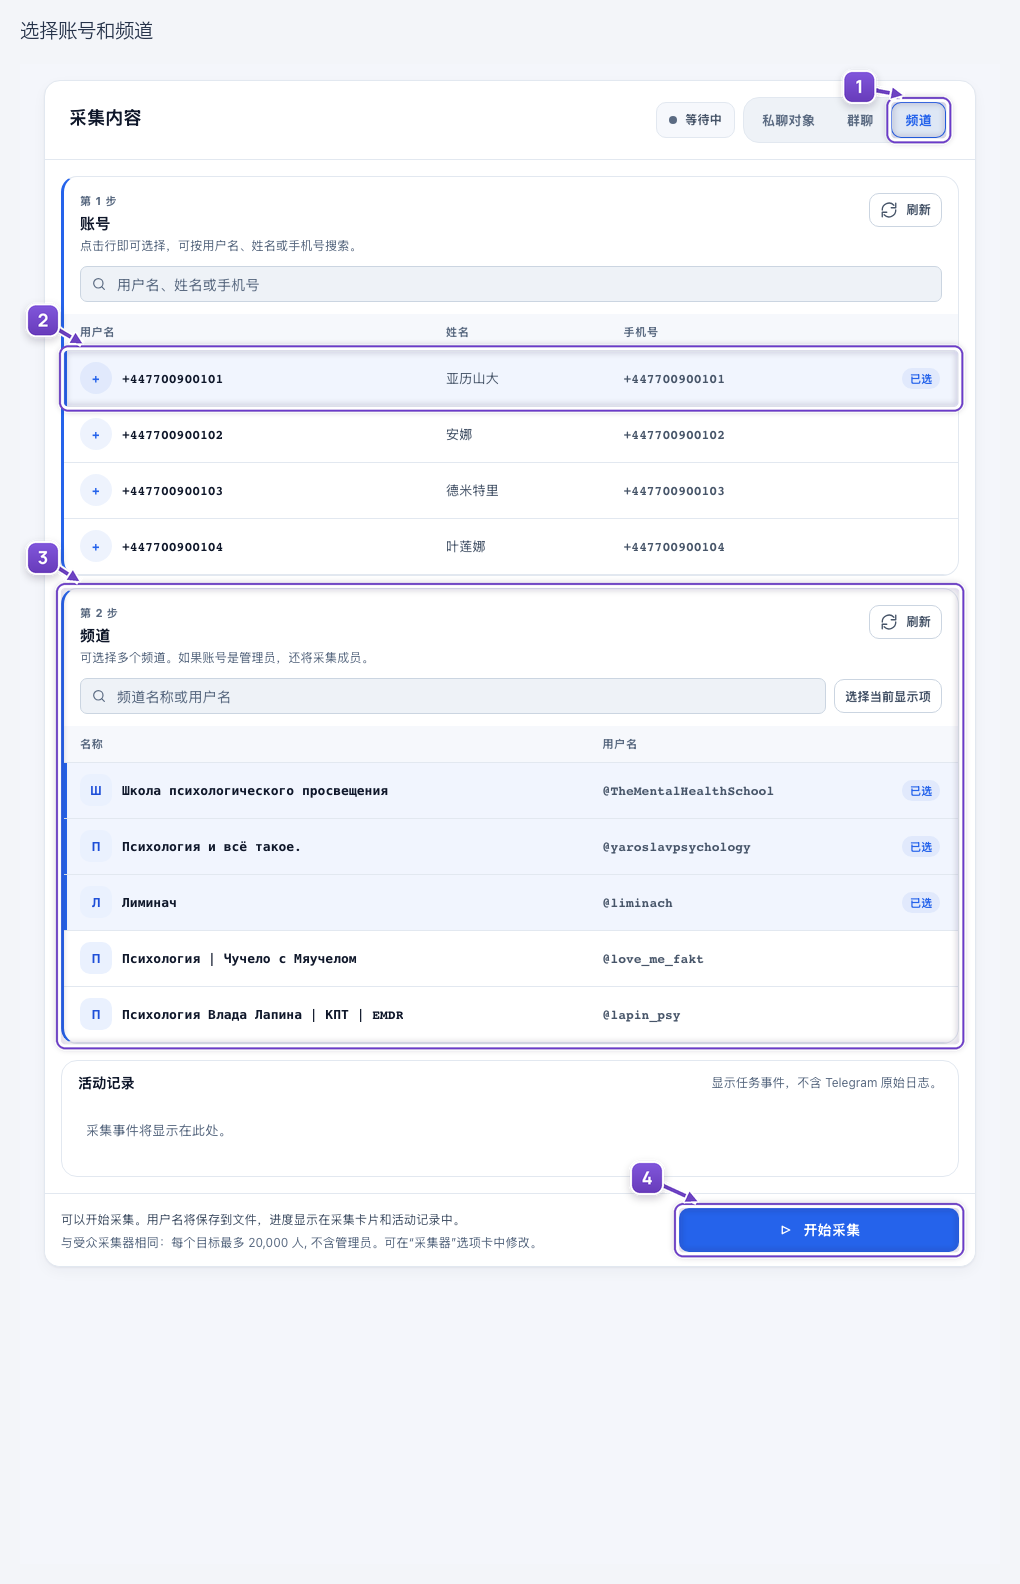Select account named 德米特里
1020x1584 pixels.
click(x=511, y=491)
